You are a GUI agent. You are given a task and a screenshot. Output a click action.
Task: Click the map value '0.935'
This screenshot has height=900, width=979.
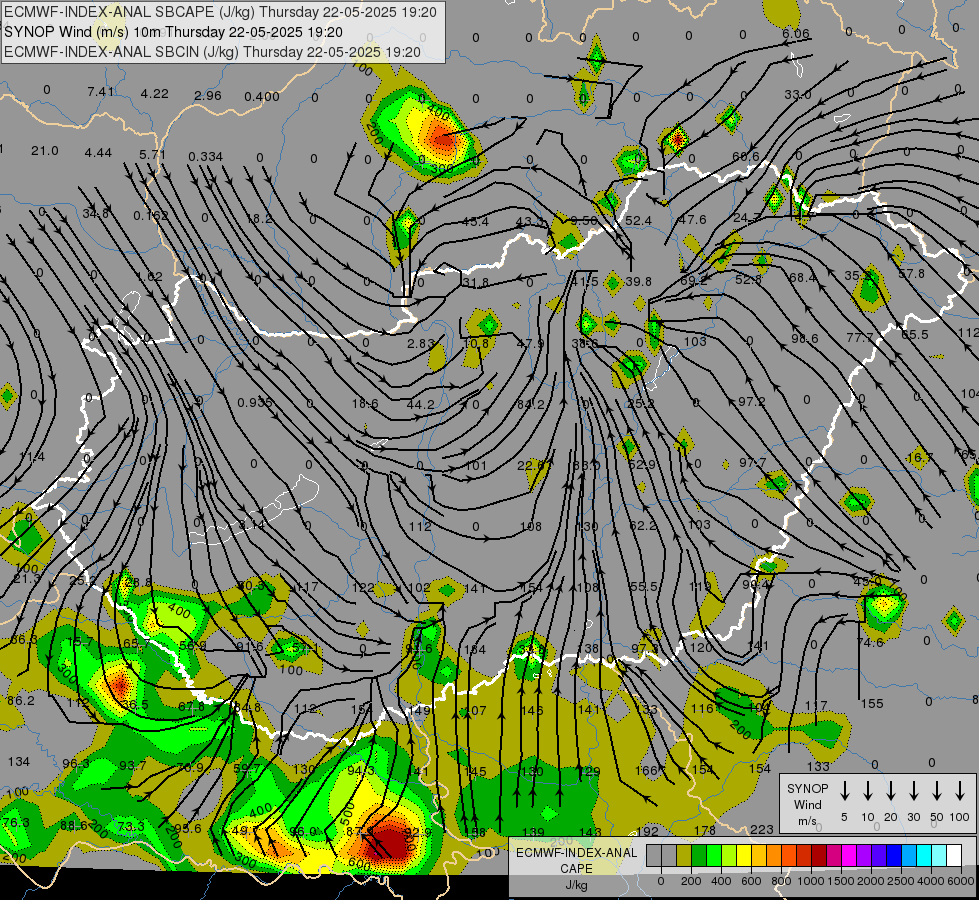click(x=255, y=403)
